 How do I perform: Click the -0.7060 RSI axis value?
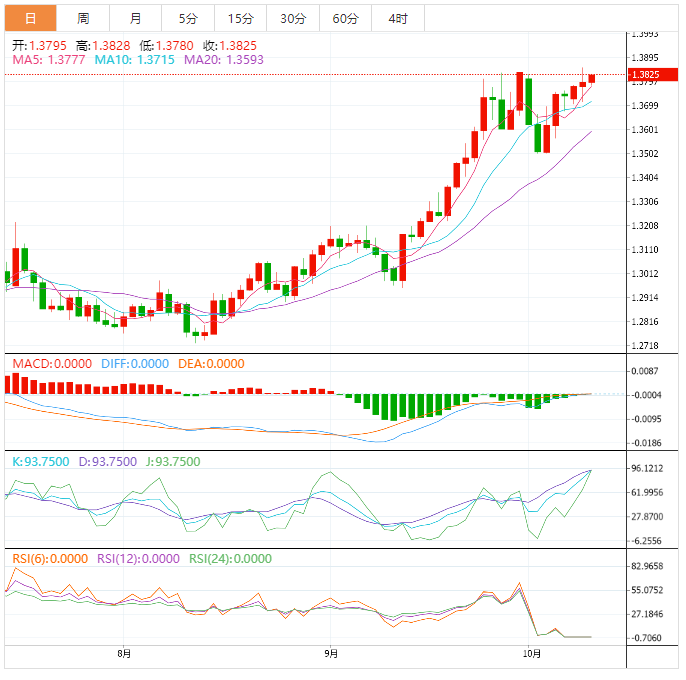646,638
